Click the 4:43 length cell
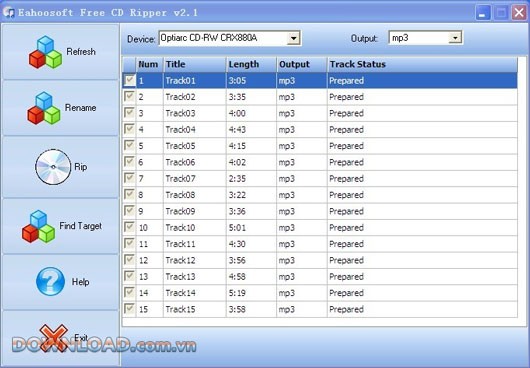Image resolution: width=530 pixels, height=368 pixels. (x=251, y=129)
